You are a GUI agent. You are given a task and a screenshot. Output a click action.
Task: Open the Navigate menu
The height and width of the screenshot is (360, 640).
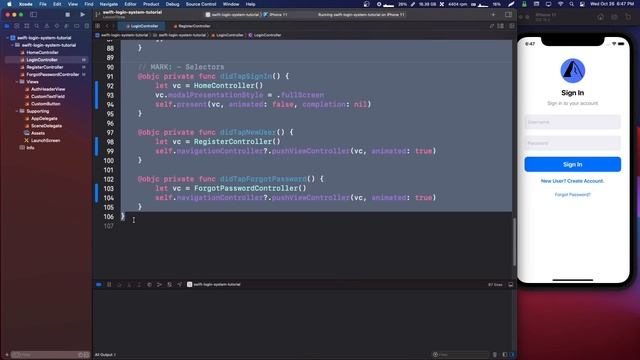click(x=109, y=4)
